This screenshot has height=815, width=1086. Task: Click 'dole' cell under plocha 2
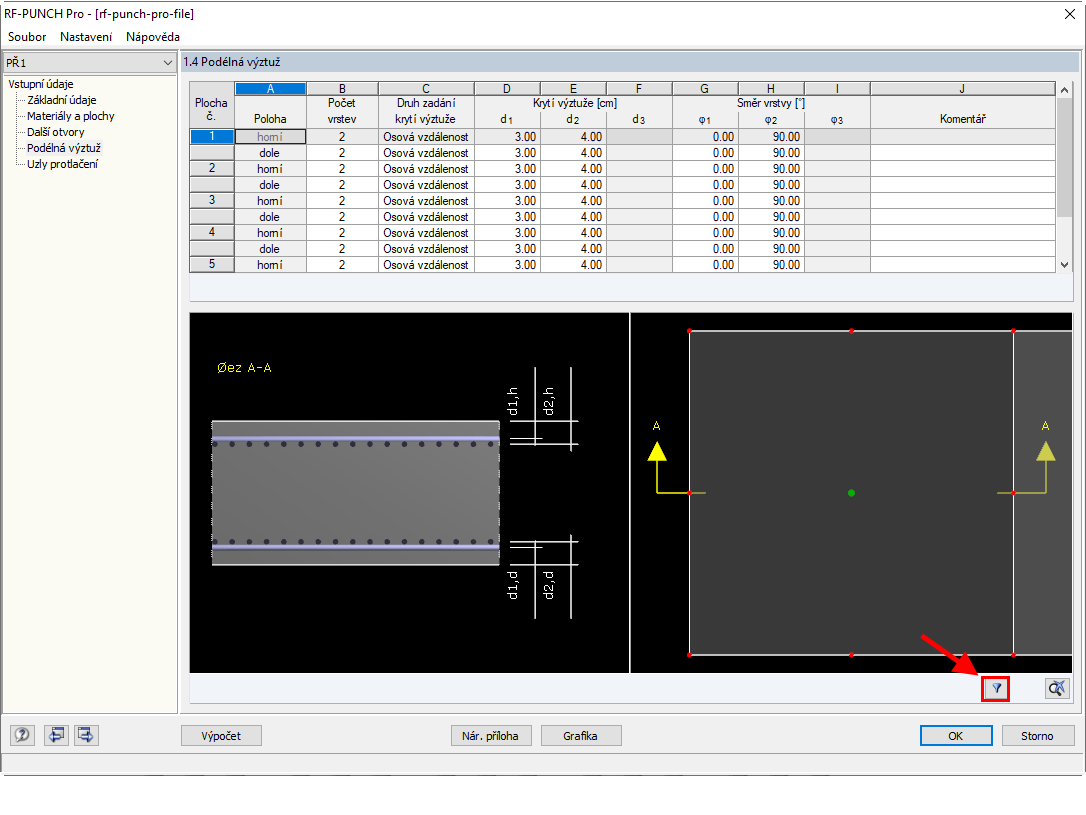tap(270, 184)
